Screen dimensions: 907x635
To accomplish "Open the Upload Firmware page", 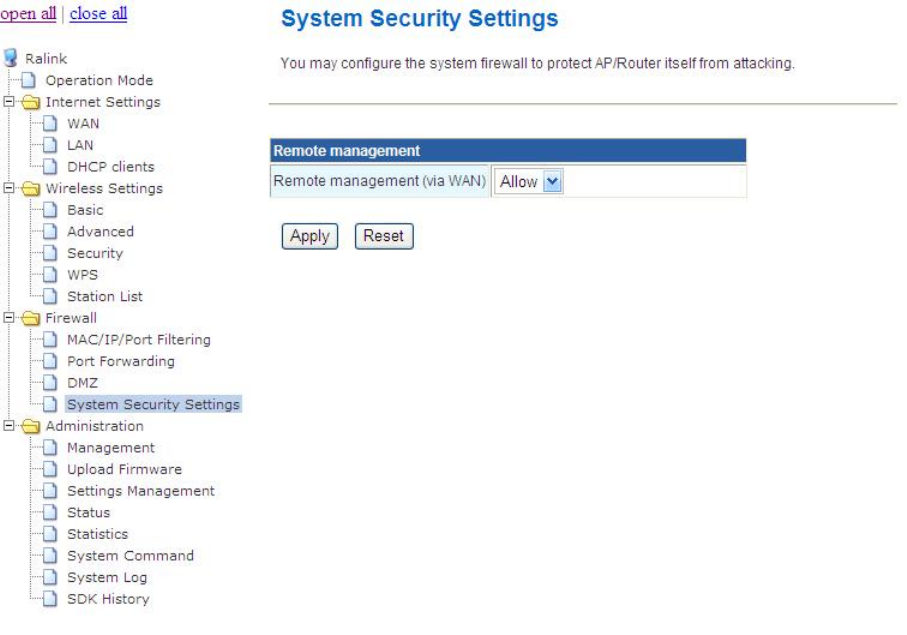I will click(x=124, y=469).
